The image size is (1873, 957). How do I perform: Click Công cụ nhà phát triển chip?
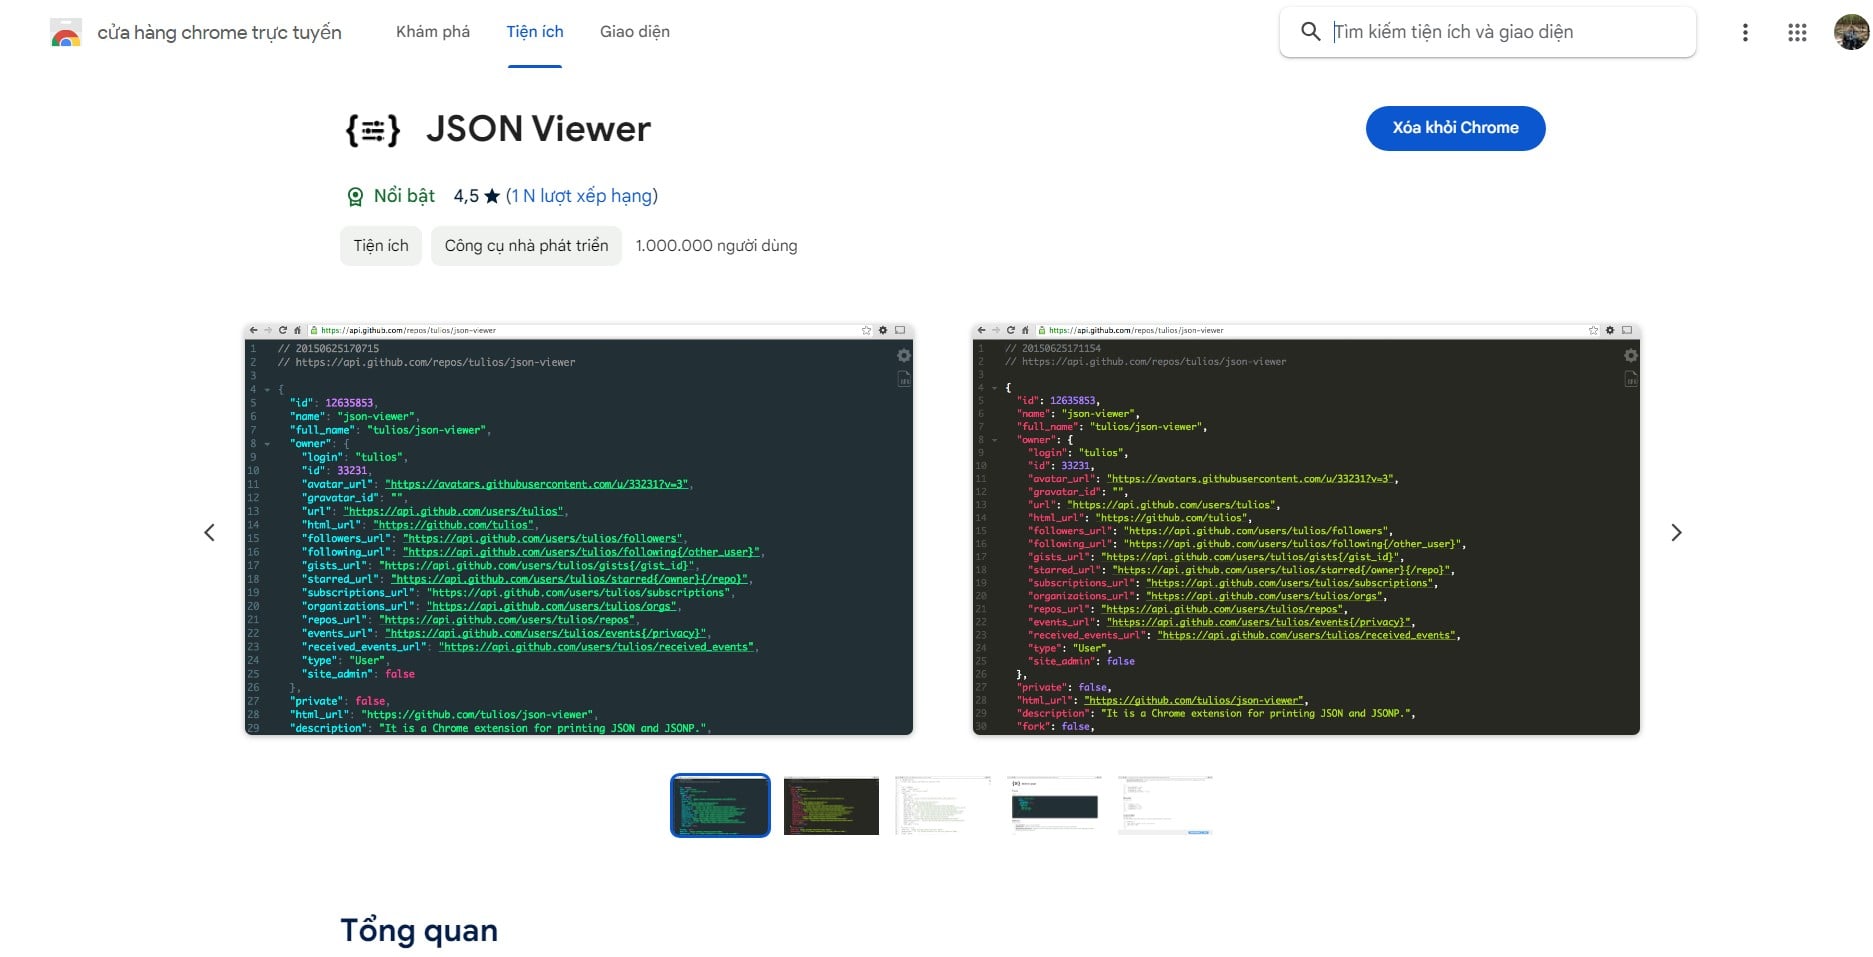(526, 246)
